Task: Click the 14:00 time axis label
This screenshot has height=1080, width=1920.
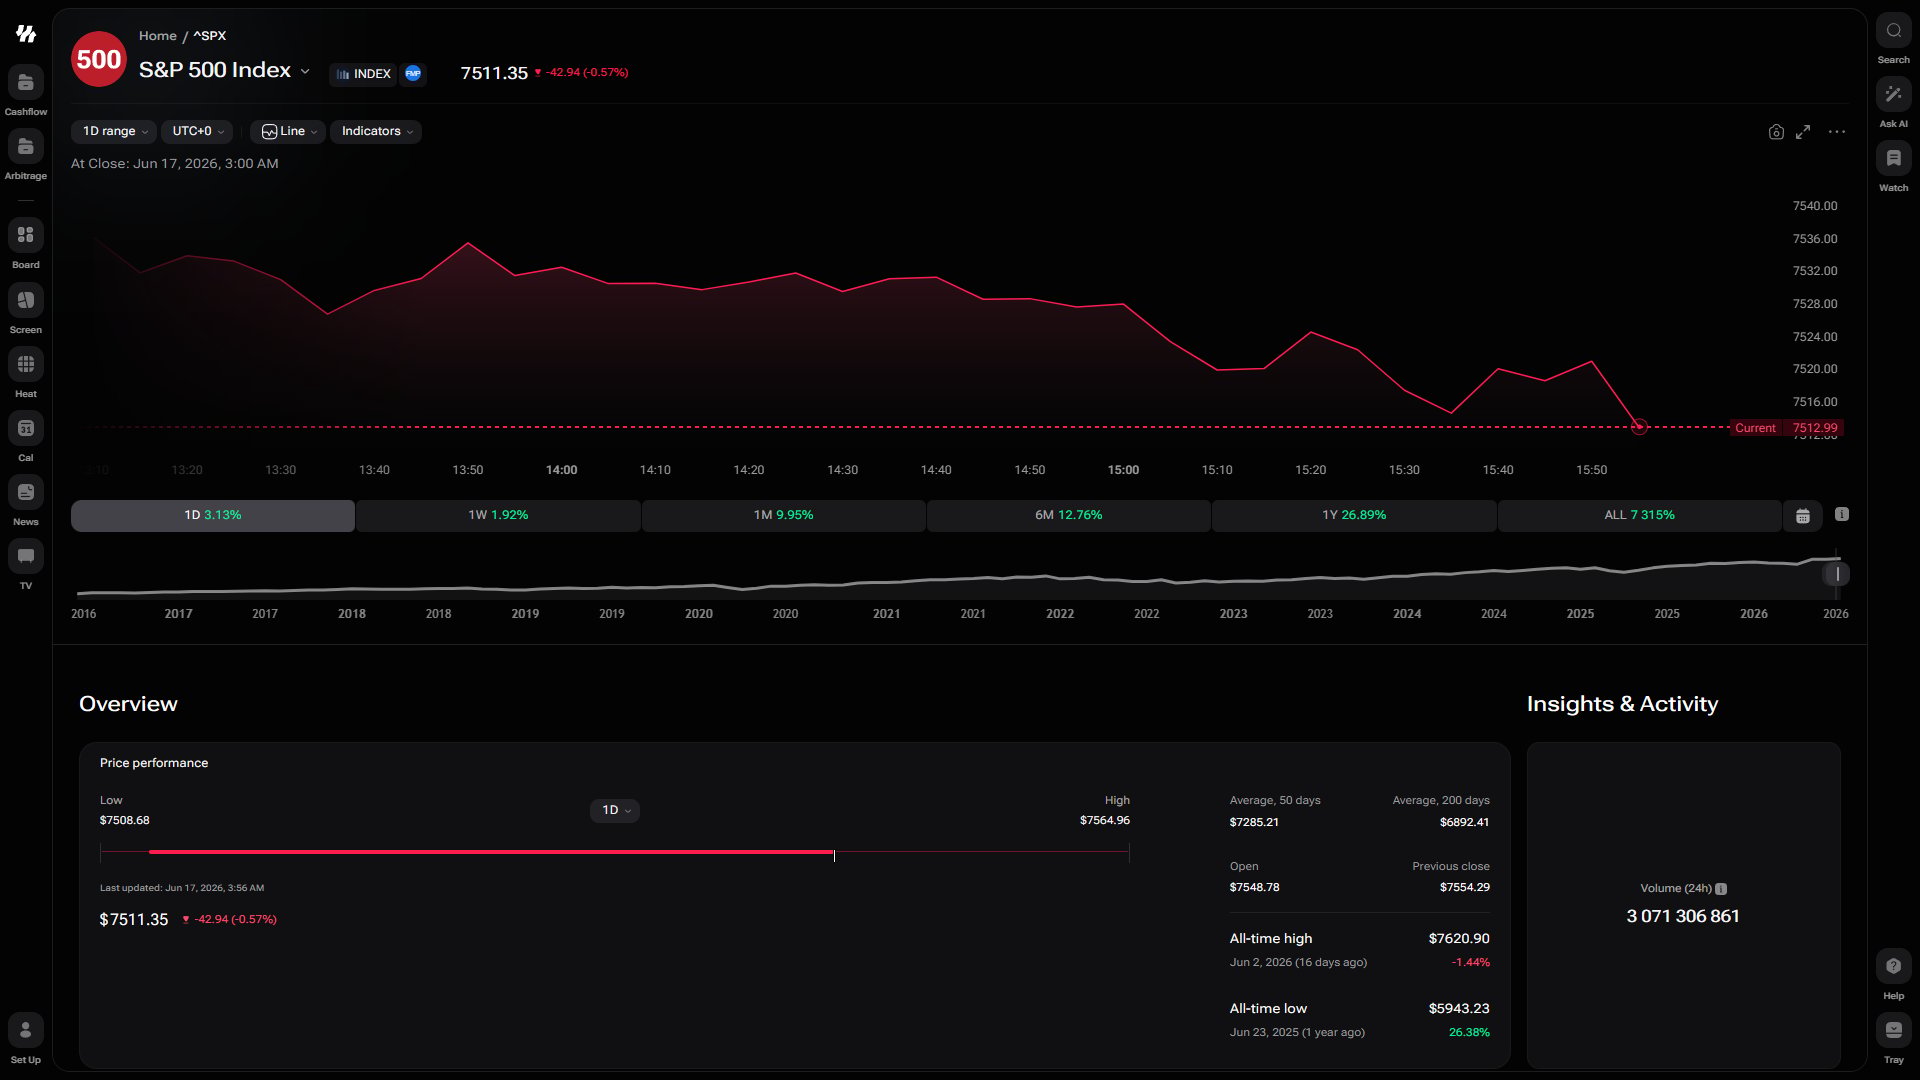Action: 562,470
